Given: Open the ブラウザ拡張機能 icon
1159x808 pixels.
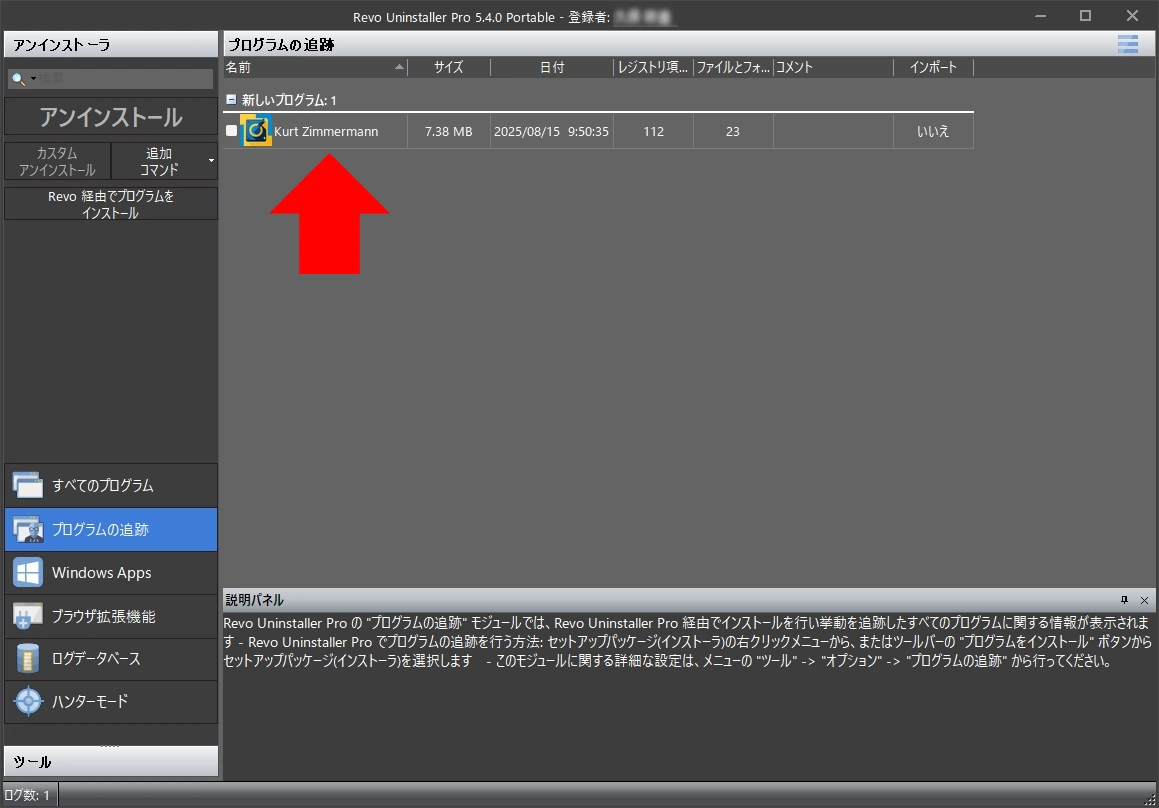Looking at the screenshot, I should point(27,616).
